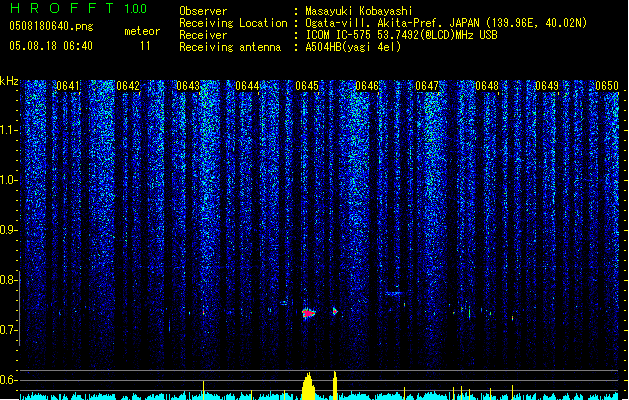This screenshot has height=400, width=629.
Task: Click the ICOM IC-575 receiver description
Action: point(401,35)
